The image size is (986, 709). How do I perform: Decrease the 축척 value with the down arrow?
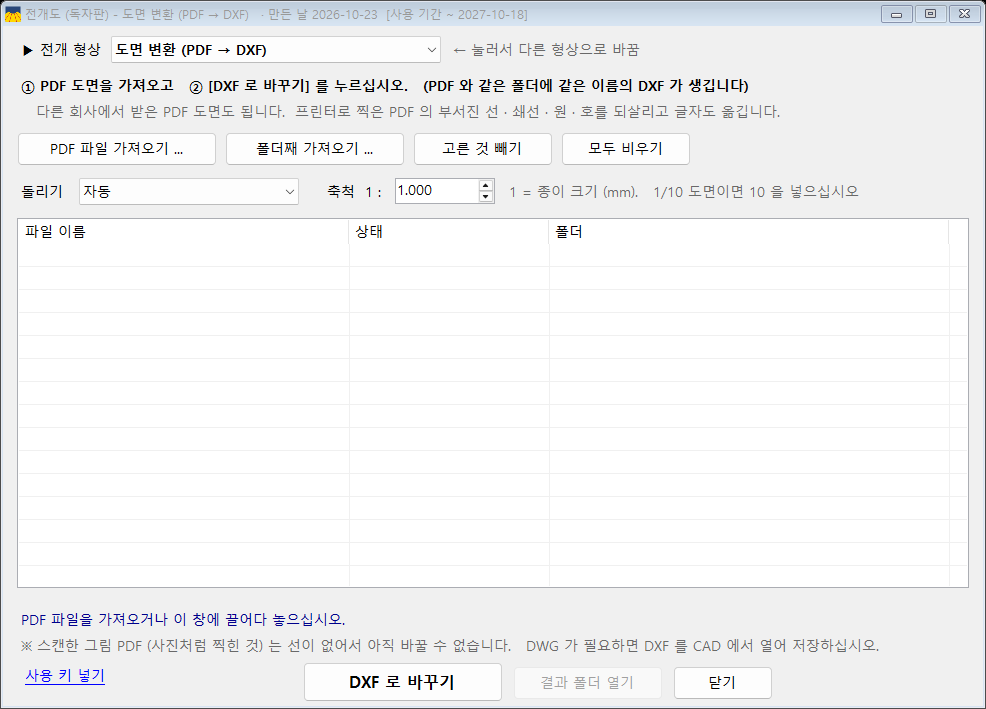tap(485, 196)
